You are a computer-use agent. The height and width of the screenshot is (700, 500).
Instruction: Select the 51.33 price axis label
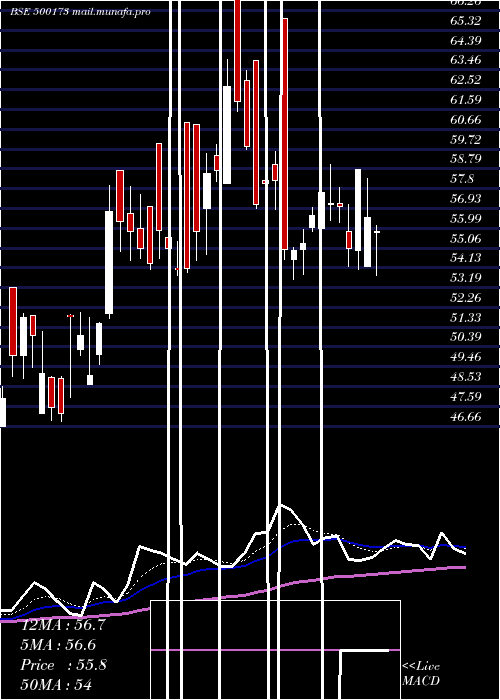466,317
